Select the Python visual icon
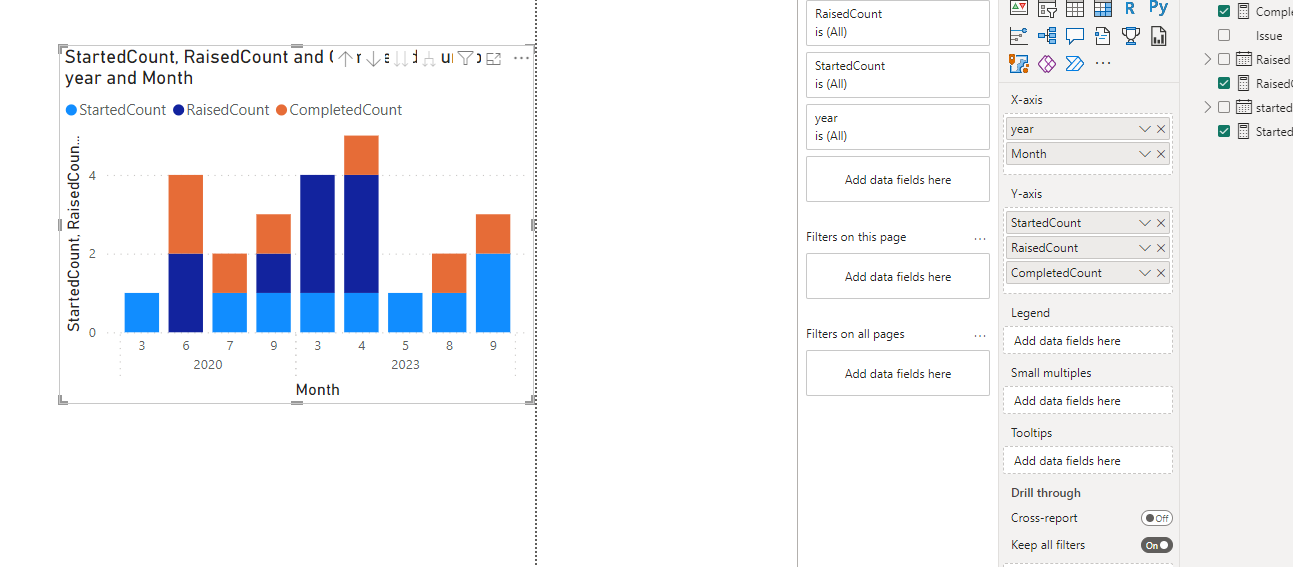Screen dimensions: 1293x567 pyautogui.click(x=1158, y=8)
